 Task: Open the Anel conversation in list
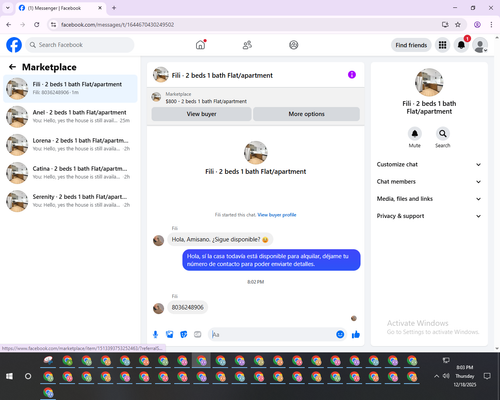click(70, 116)
